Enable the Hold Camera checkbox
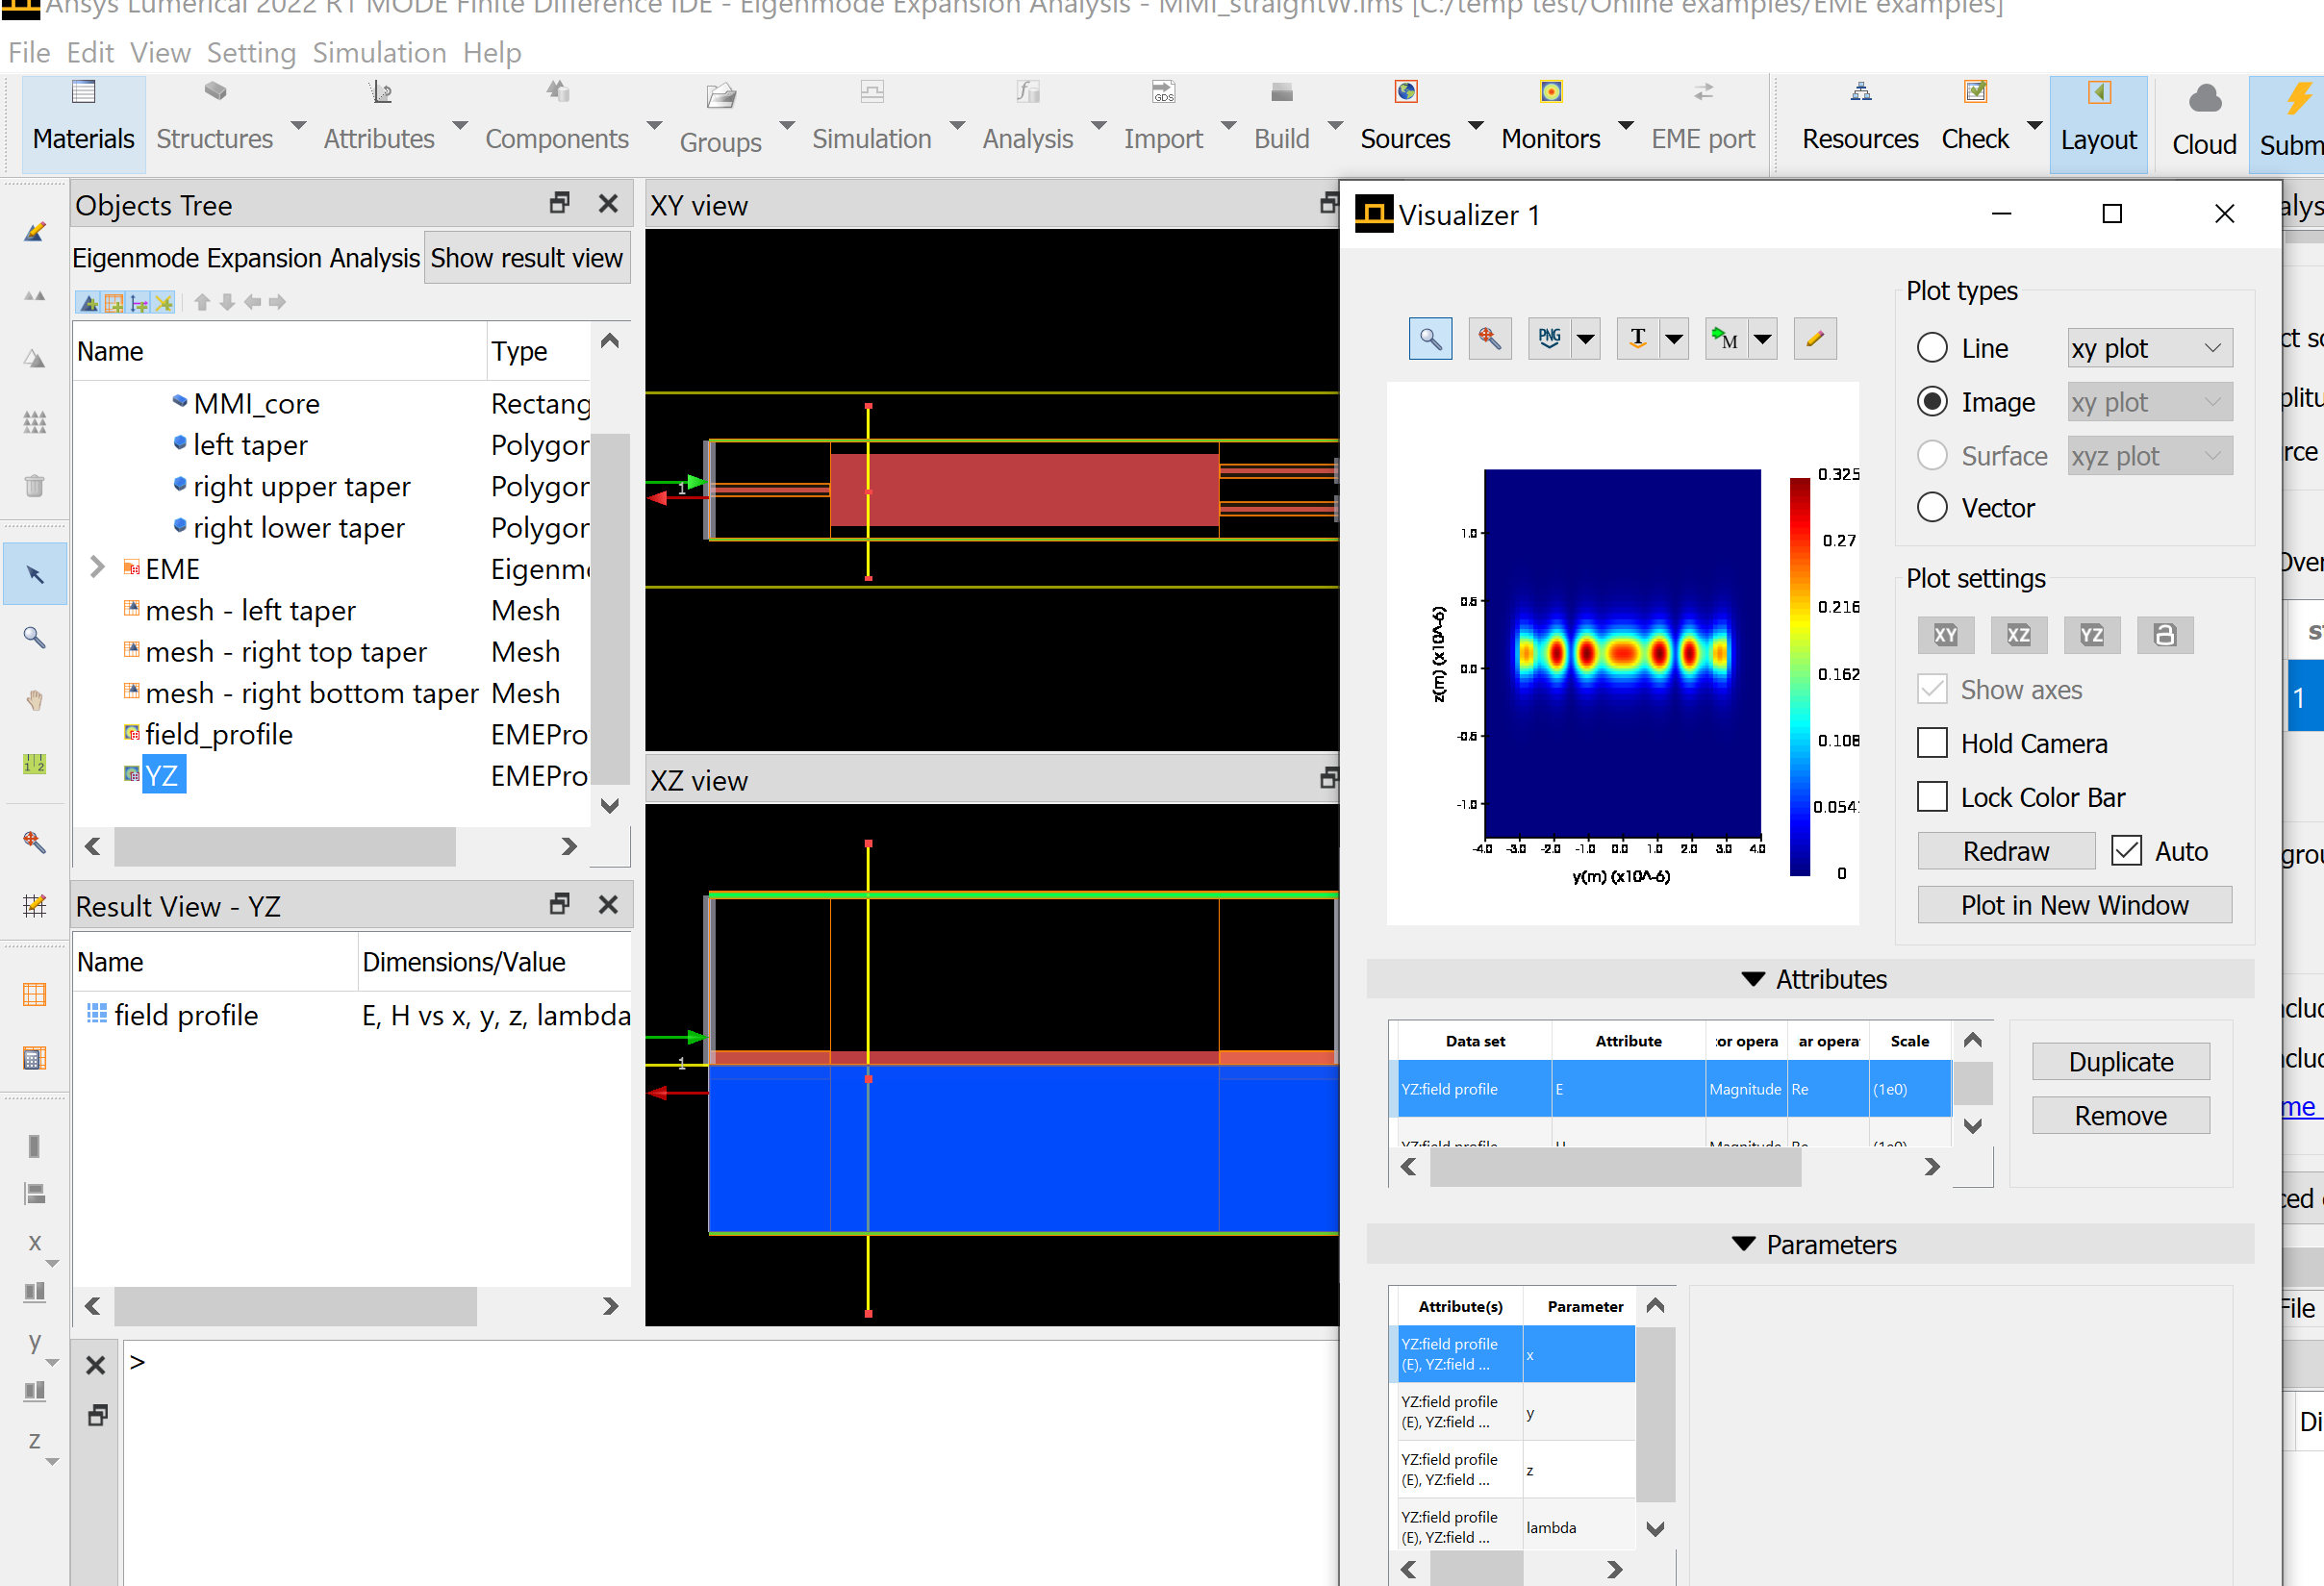 coord(1932,743)
